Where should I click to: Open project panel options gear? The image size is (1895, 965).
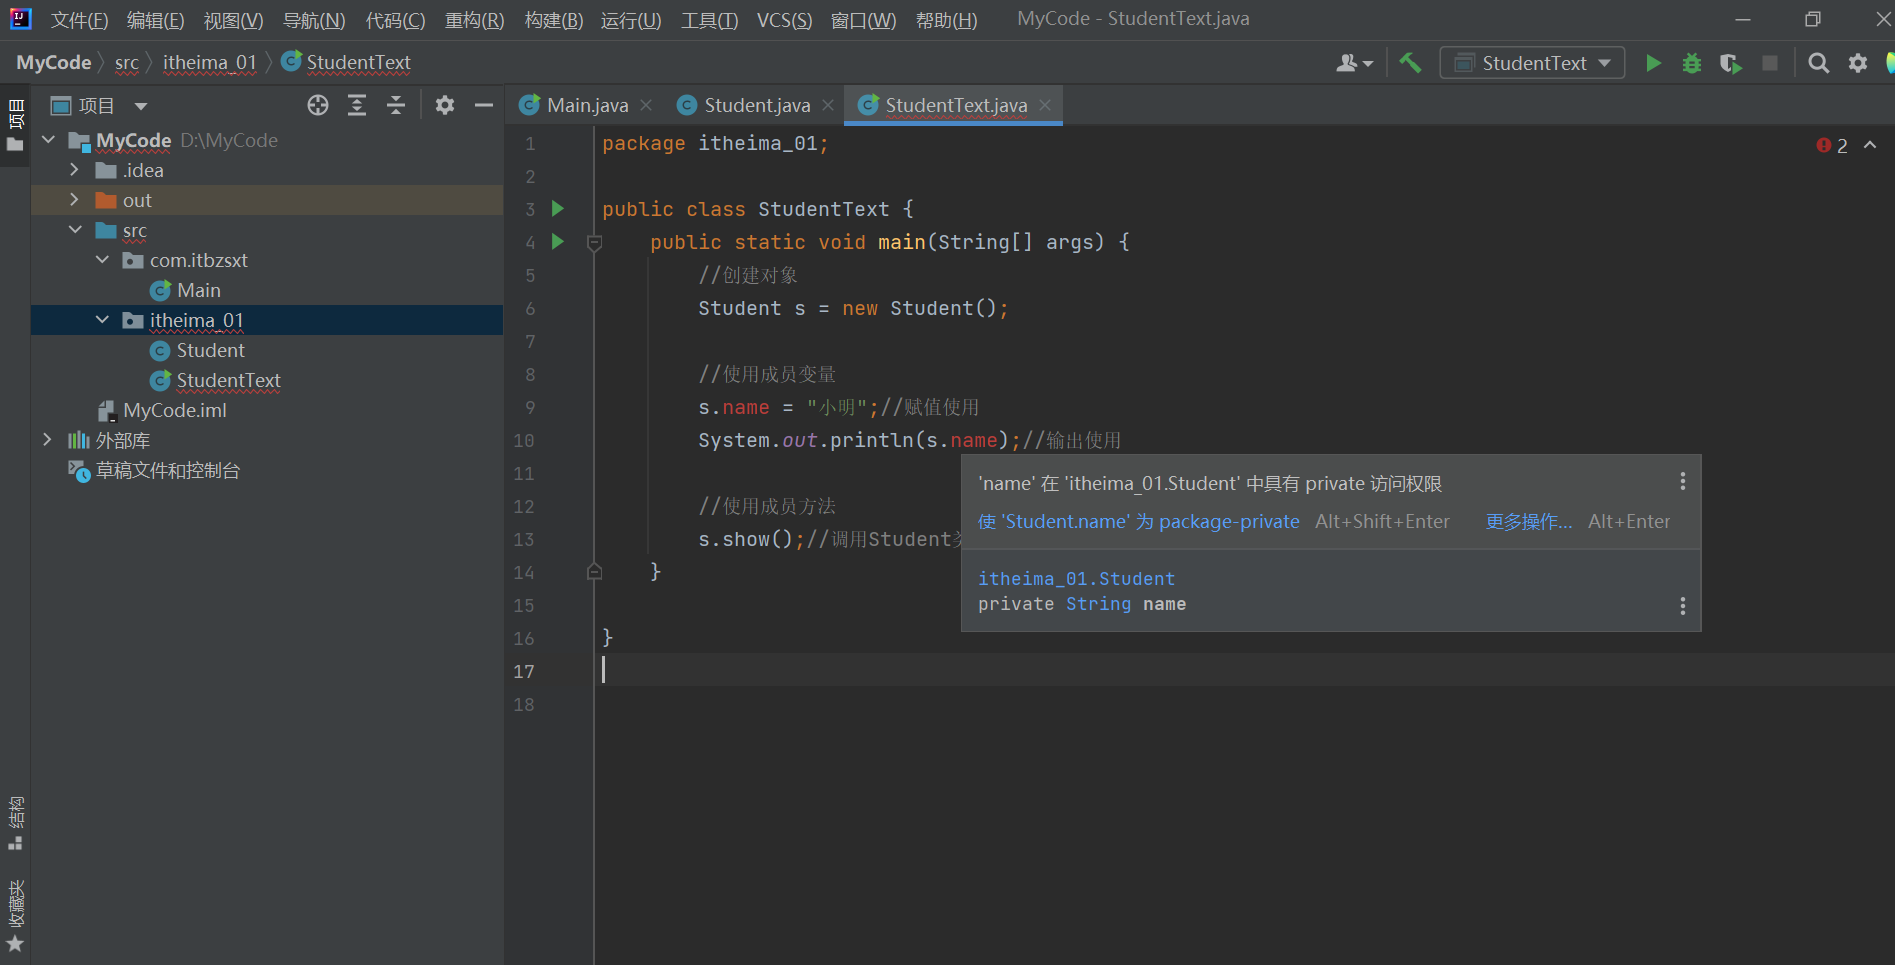[x=445, y=105]
